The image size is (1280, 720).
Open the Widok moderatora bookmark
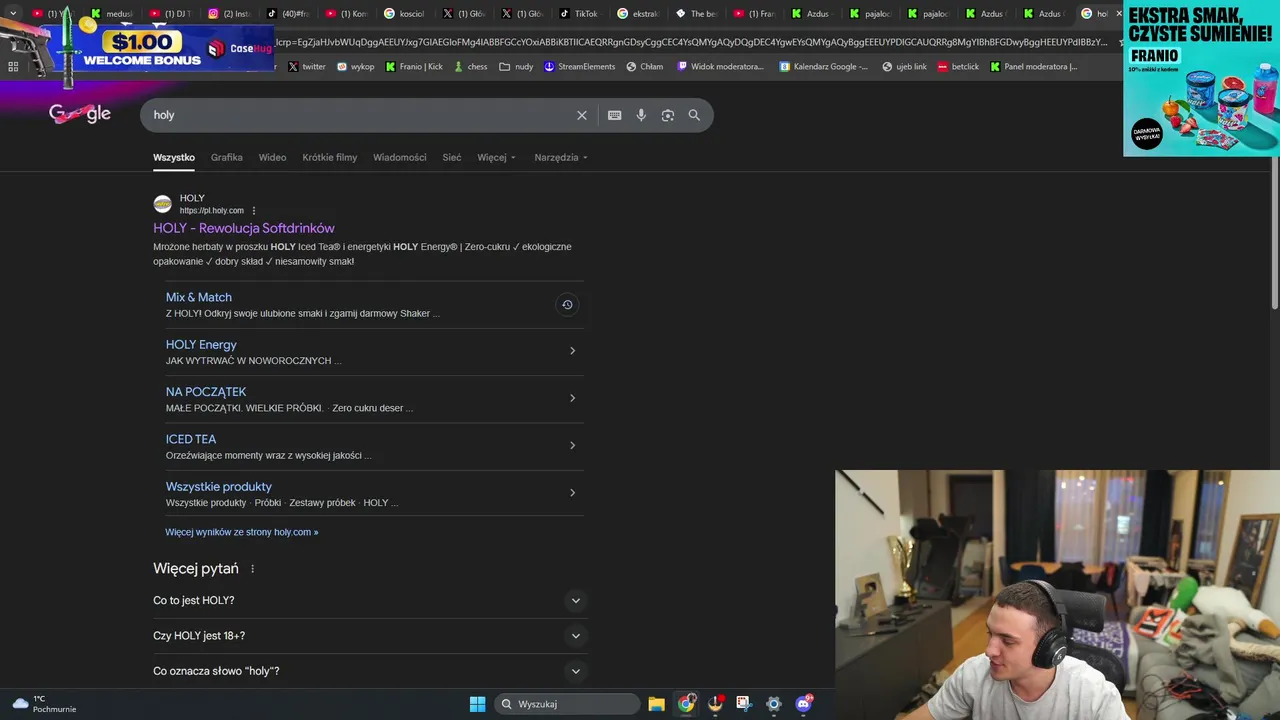(720, 67)
